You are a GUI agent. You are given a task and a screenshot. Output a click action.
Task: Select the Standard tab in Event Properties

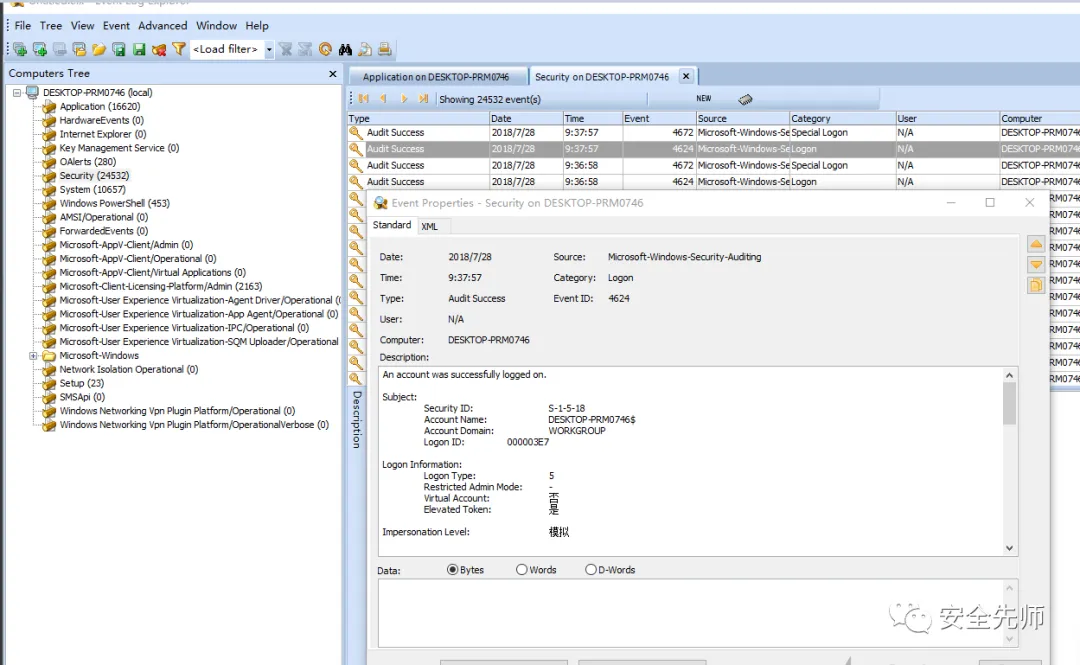(x=392, y=225)
